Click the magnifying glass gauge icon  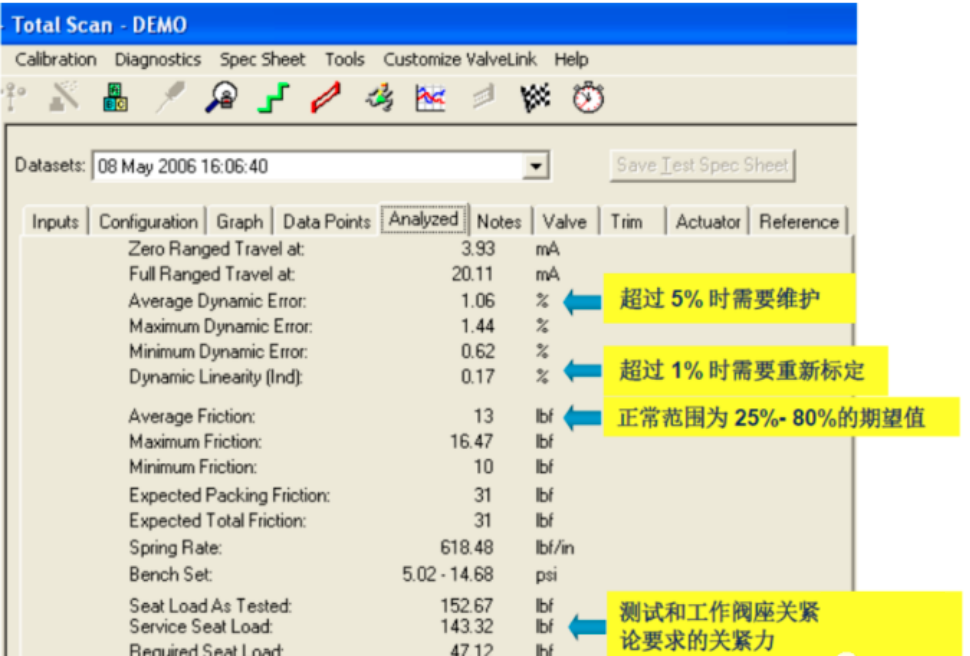pyautogui.click(x=220, y=98)
